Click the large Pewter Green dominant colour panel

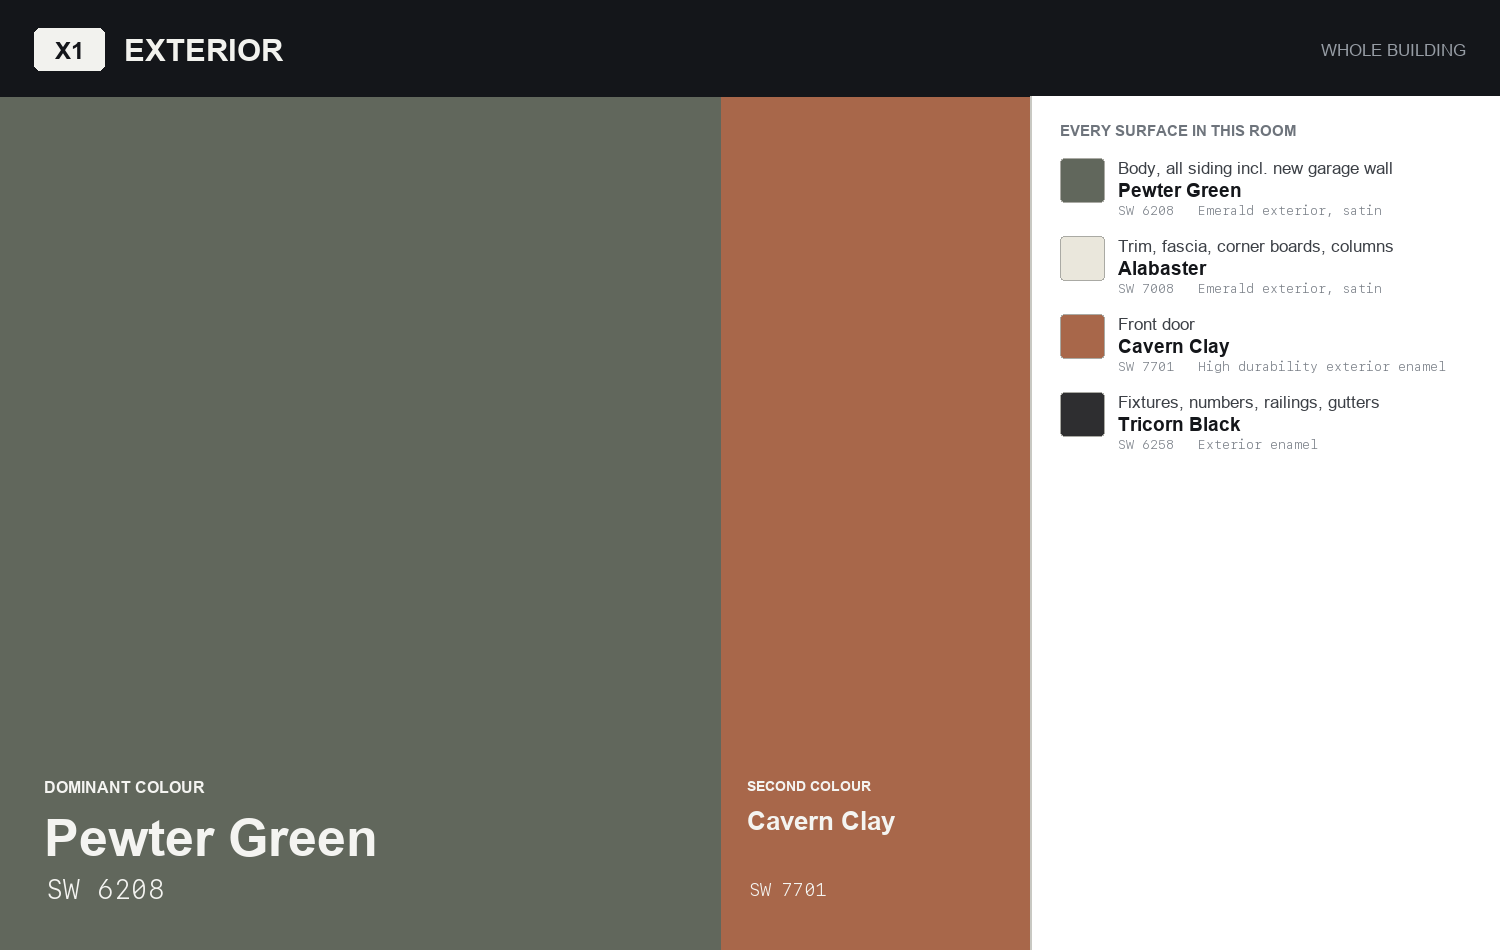pos(360,523)
